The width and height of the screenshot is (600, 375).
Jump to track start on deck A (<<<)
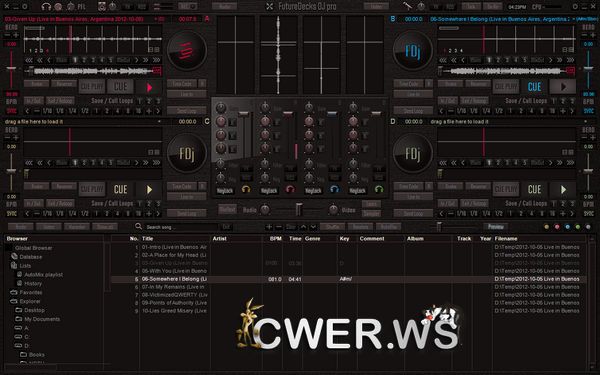coord(29,60)
